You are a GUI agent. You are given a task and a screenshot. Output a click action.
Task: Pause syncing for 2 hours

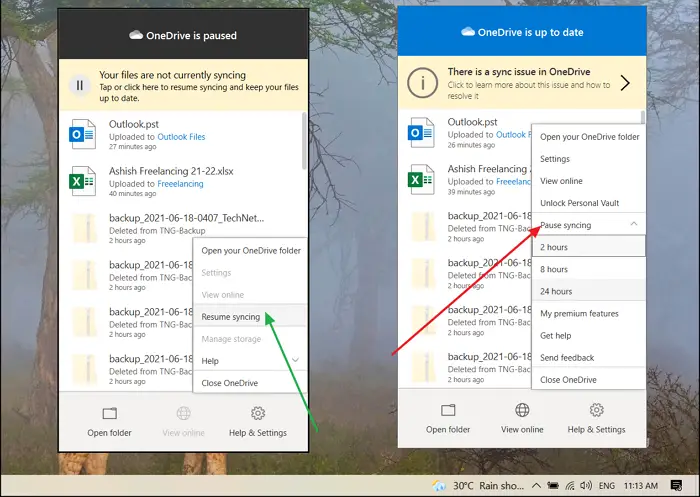(x=588, y=247)
